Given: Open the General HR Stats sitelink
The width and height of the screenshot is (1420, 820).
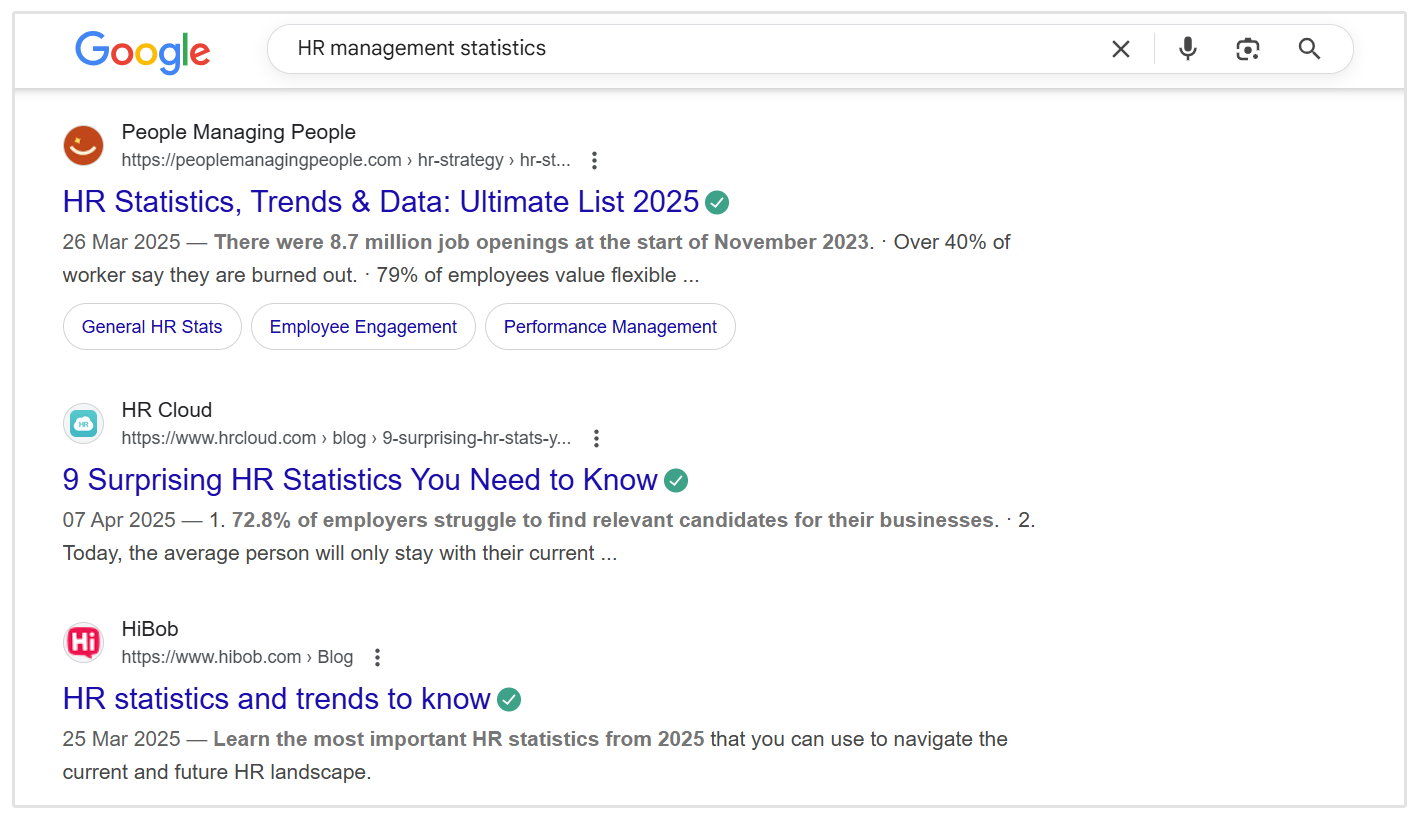Looking at the screenshot, I should pos(152,326).
